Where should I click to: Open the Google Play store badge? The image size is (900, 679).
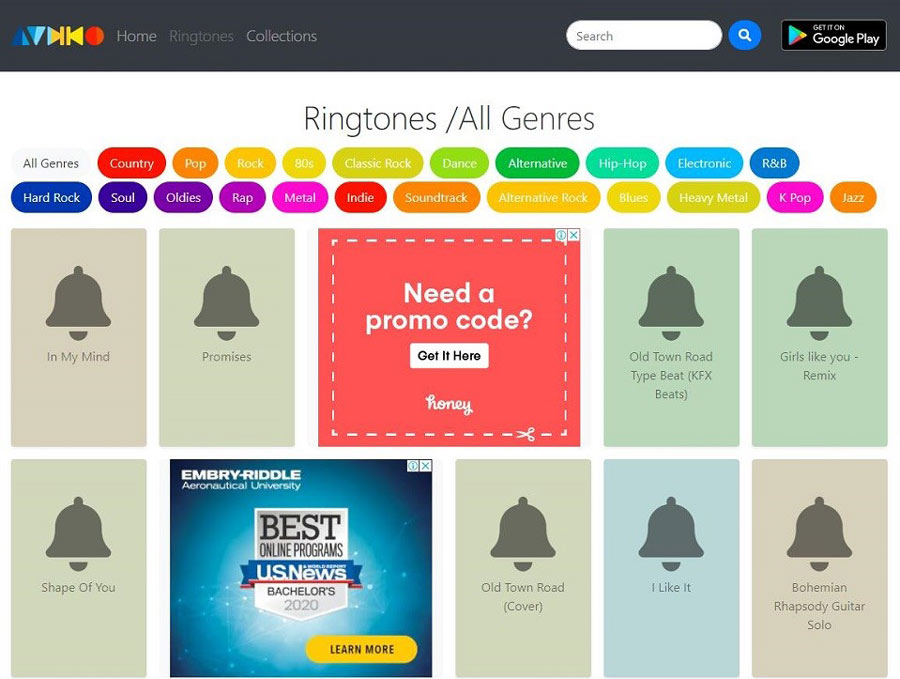(833, 36)
